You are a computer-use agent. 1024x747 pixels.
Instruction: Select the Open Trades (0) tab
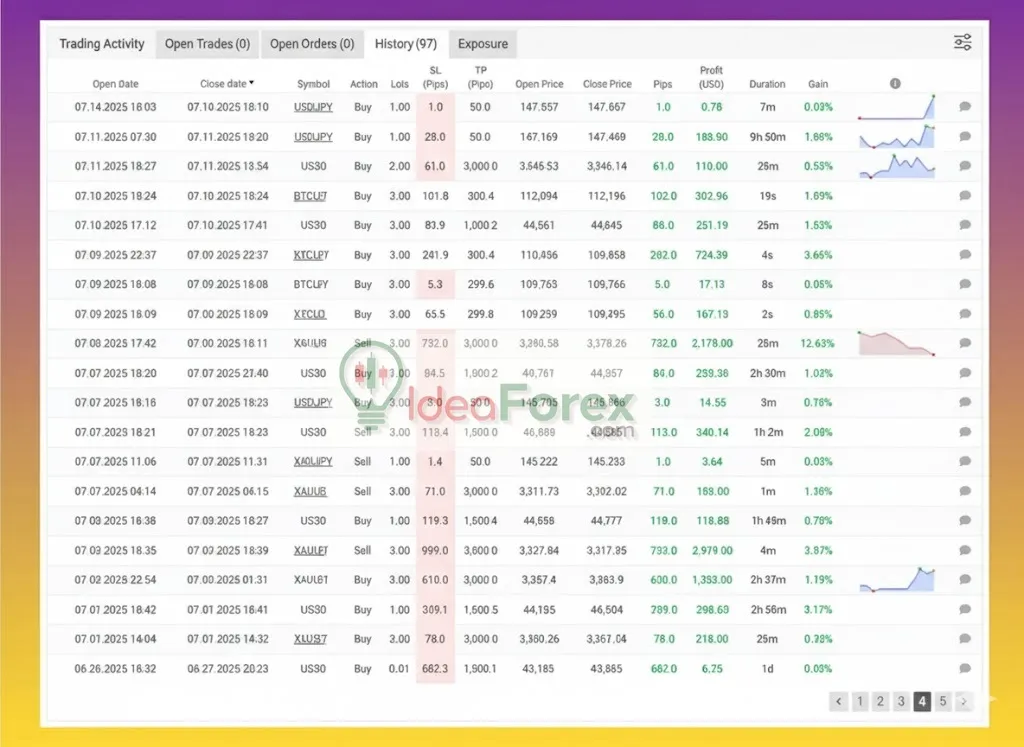207,43
